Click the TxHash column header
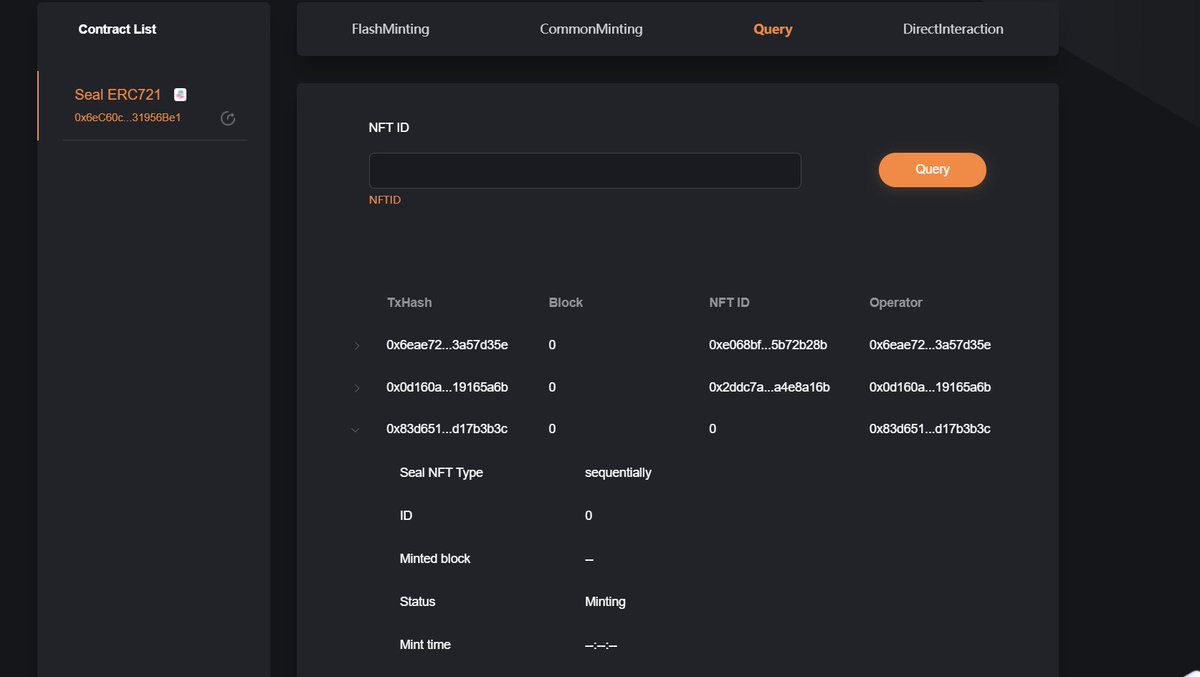The width and height of the screenshot is (1200, 677). [x=409, y=302]
